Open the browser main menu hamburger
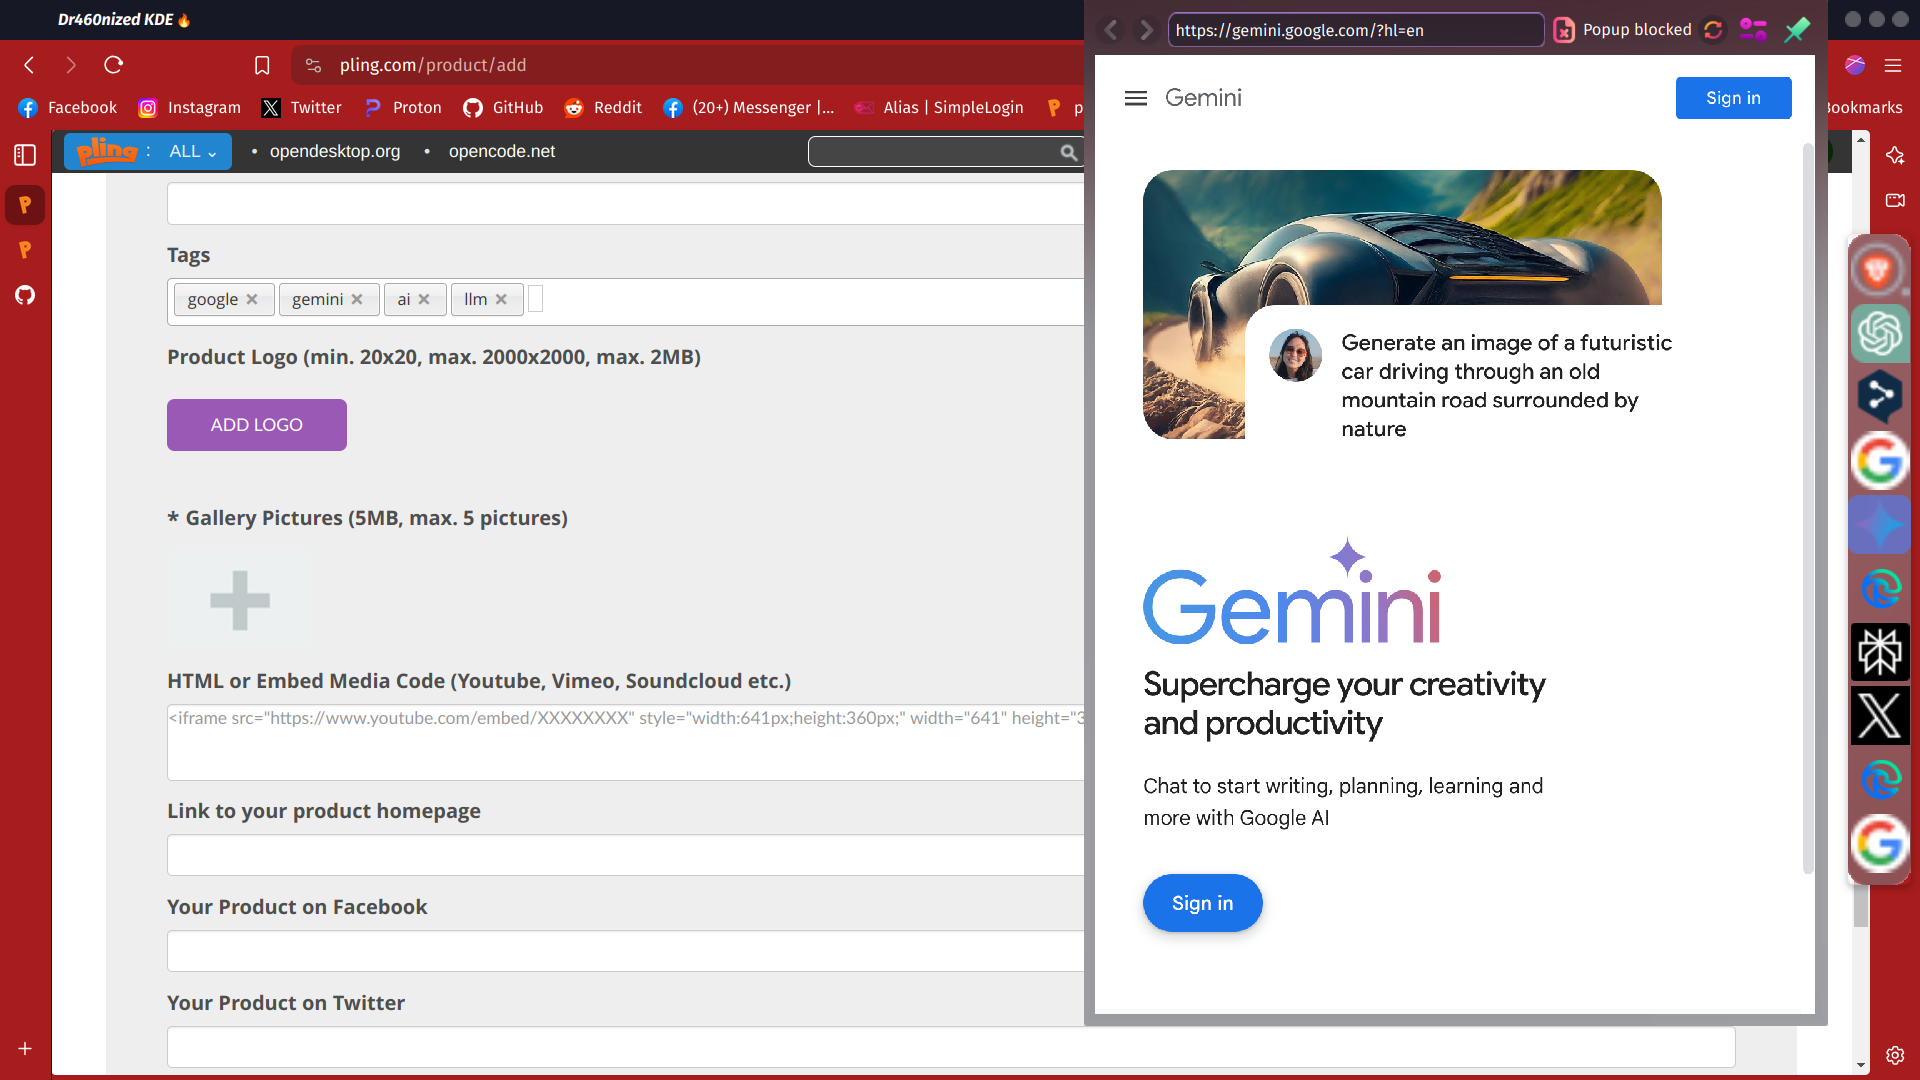Screen dimensions: 1920x1080 point(1893,65)
